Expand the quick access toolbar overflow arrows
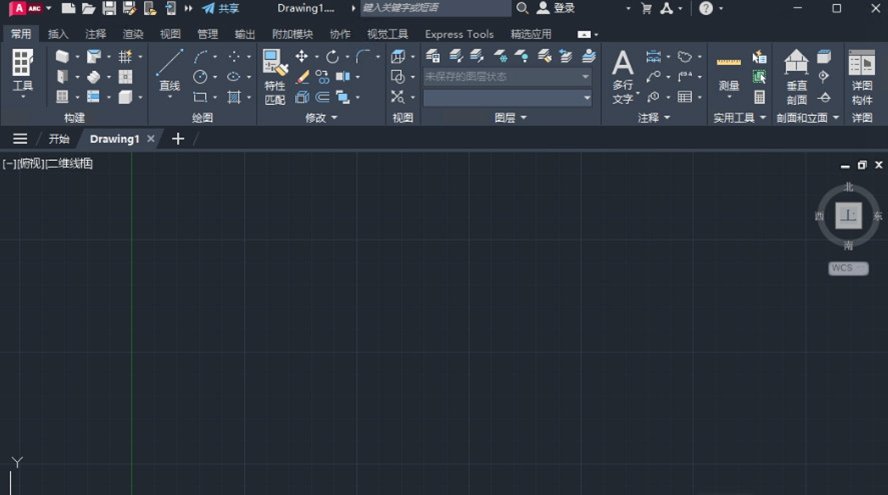 pyautogui.click(x=189, y=8)
